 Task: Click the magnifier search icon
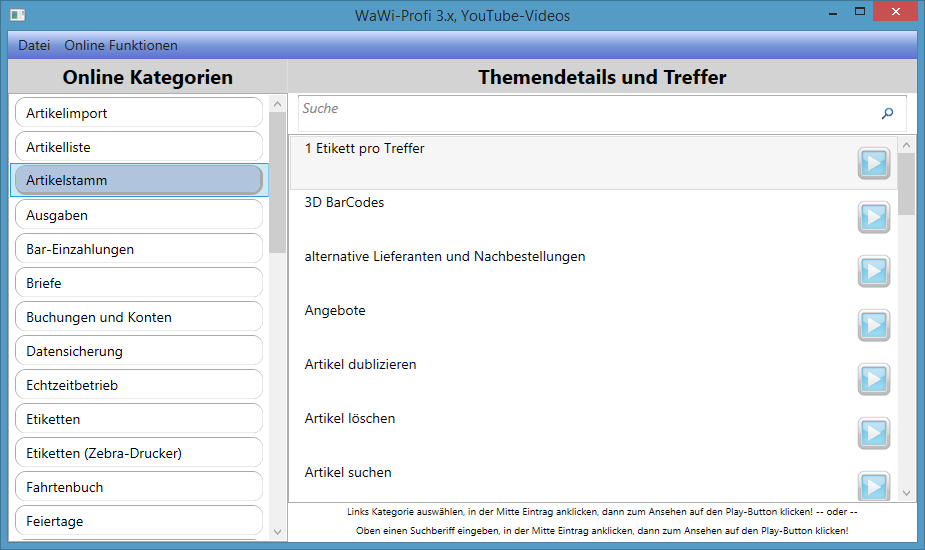(887, 113)
